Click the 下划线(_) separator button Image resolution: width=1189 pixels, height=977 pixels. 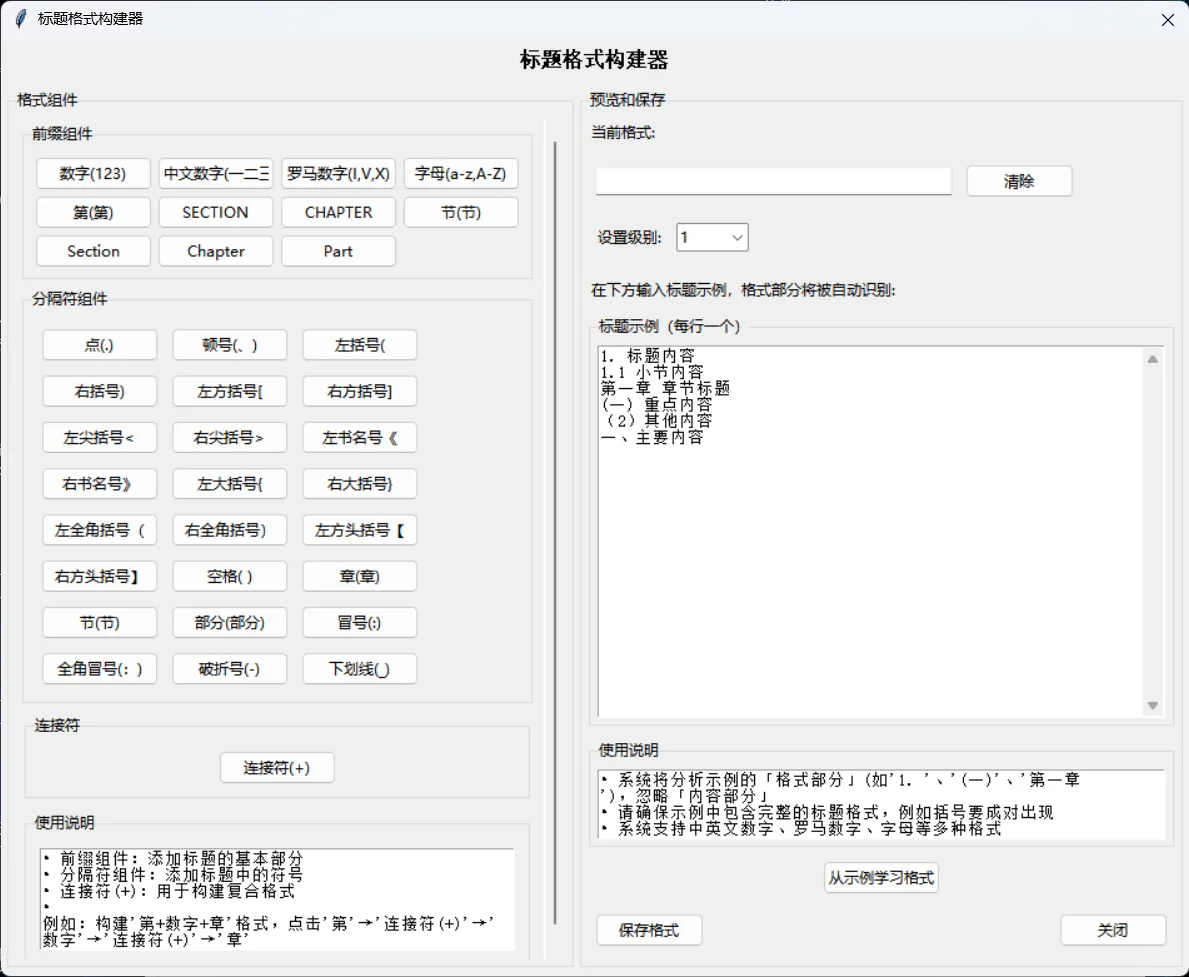coord(359,668)
